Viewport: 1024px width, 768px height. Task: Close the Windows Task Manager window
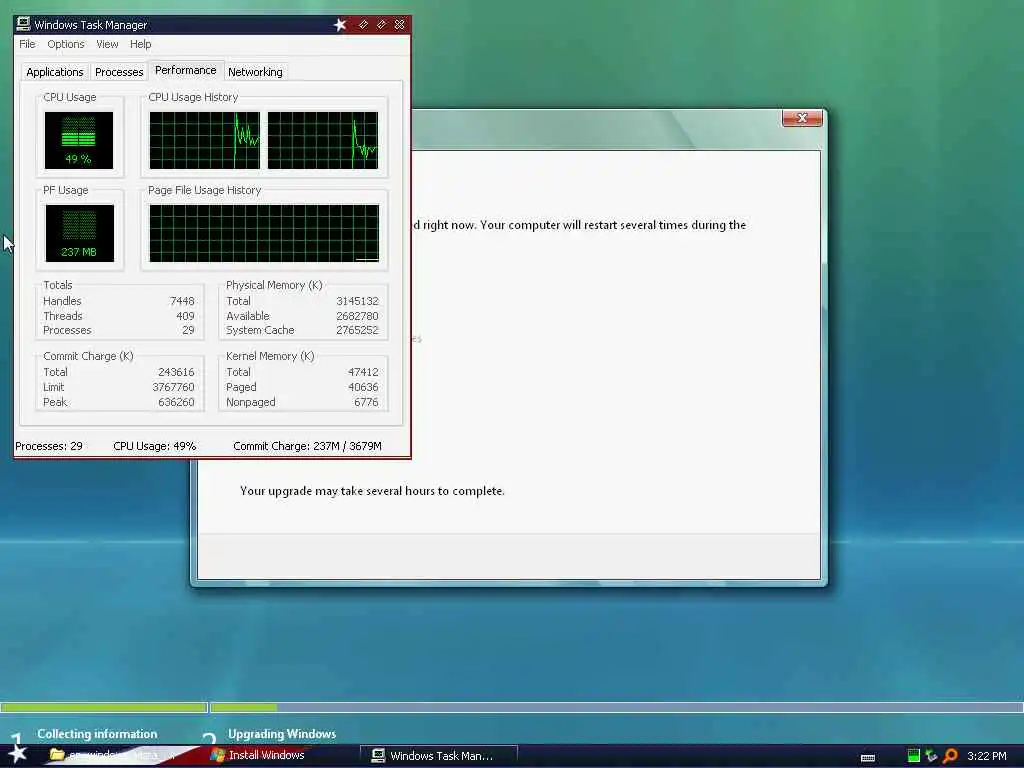point(400,25)
